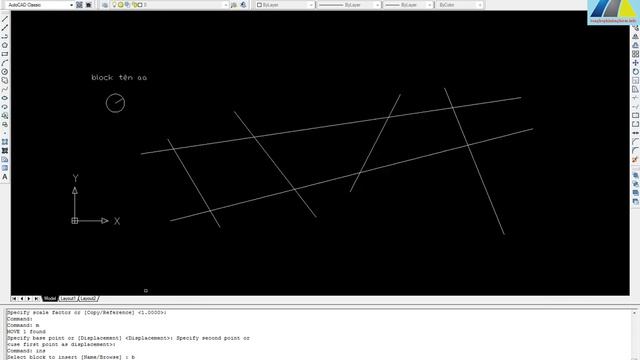Screen dimensions: 640x360
Task: Toggle layer on/off lightbulb
Action: tap(115, 5)
